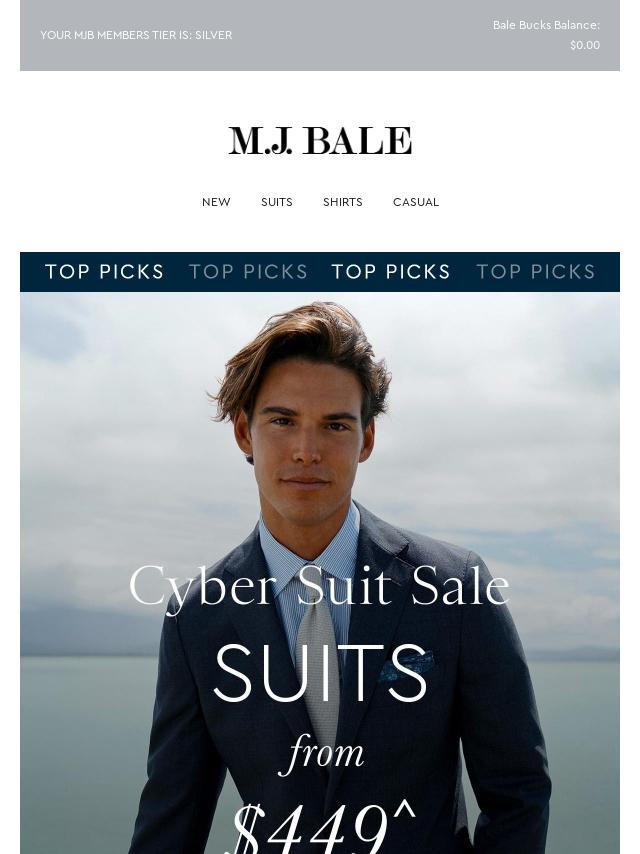Click the large SUITS text on hero image
Viewport: 640px width, 854px height.
pos(320,673)
